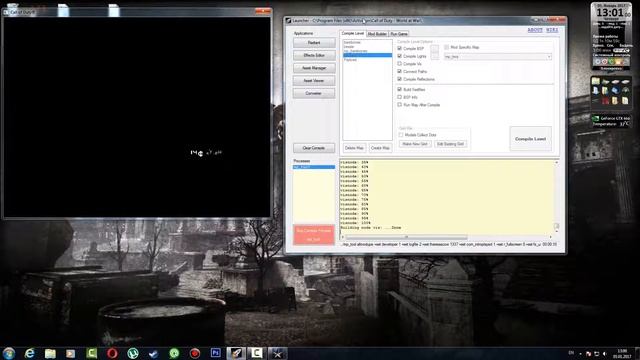This screenshot has height=360, width=640.
Task: Switch to the white C recorder taskbar icon
Action: pos(257,353)
